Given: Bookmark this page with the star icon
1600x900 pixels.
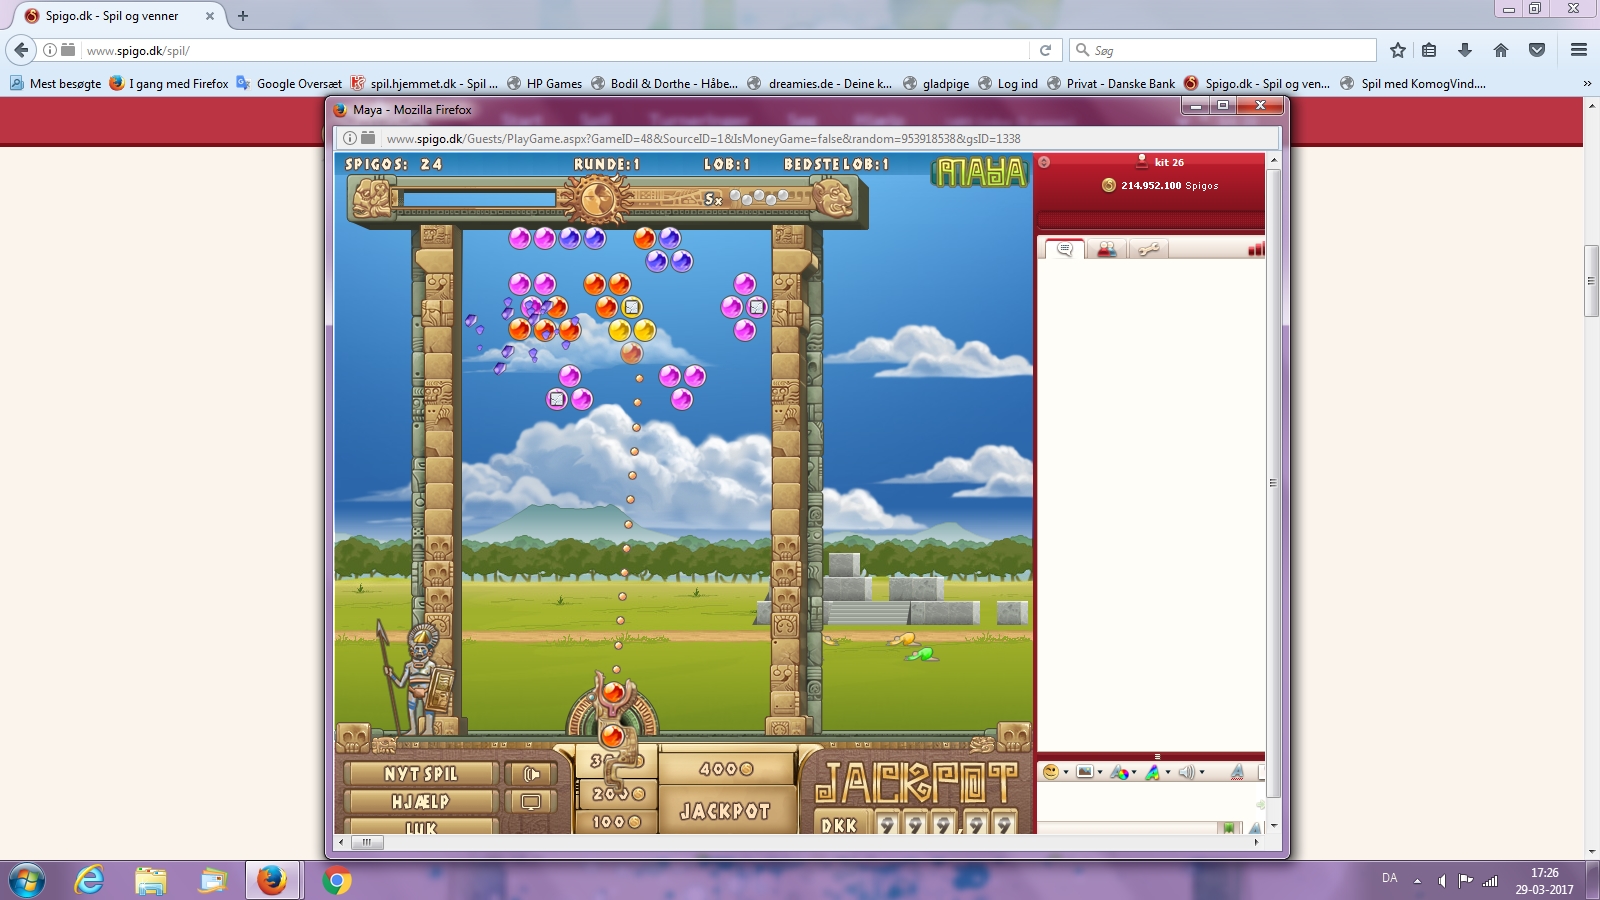Looking at the screenshot, I should pyautogui.click(x=1398, y=50).
